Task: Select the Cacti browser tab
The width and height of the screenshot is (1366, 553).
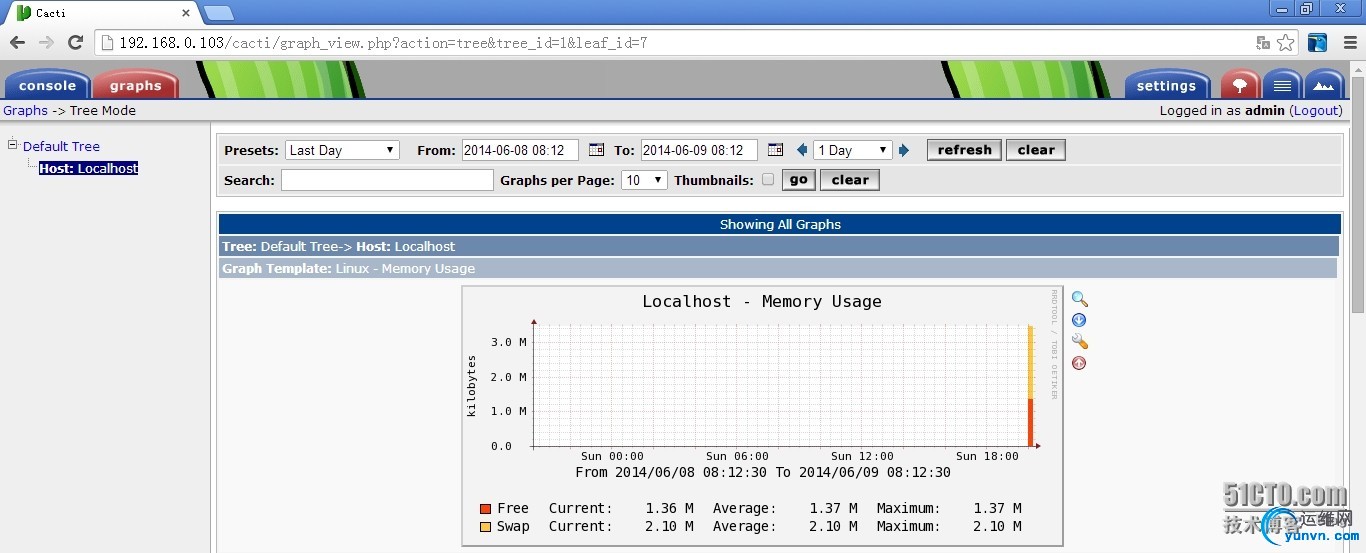Action: pyautogui.click(x=100, y=13)
